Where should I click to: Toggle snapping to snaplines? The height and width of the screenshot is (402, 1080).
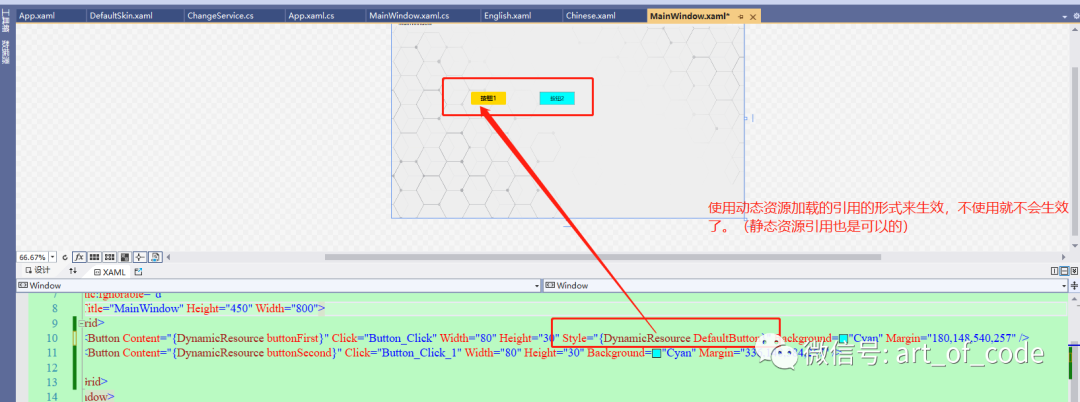point(140,257)
